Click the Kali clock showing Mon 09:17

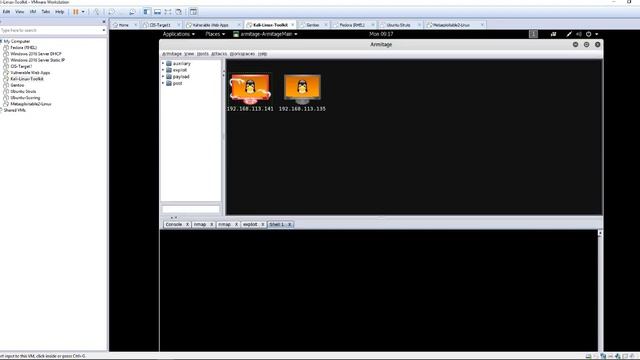[x=381, y=34]
